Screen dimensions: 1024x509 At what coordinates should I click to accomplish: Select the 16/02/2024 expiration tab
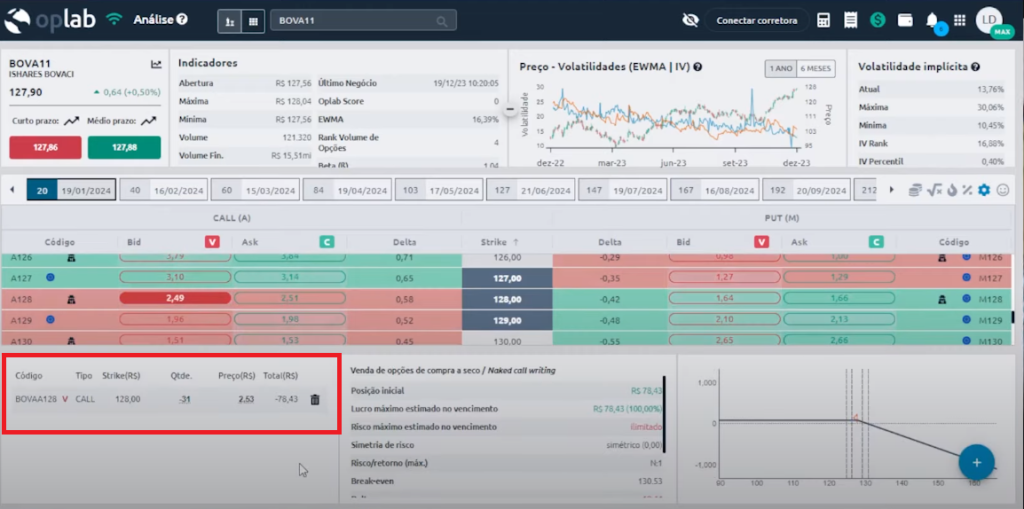pyautogui.click(x=165, y=190)
